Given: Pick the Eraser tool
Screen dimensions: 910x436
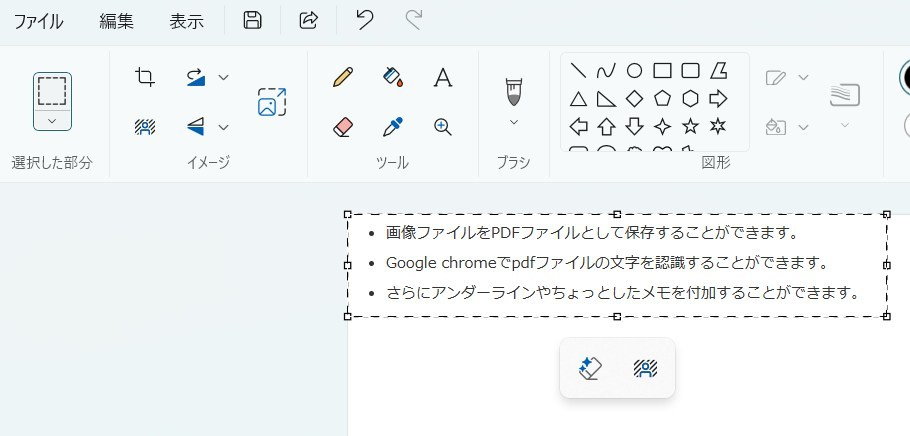Looking at the screenshot, I should (343, 127).
